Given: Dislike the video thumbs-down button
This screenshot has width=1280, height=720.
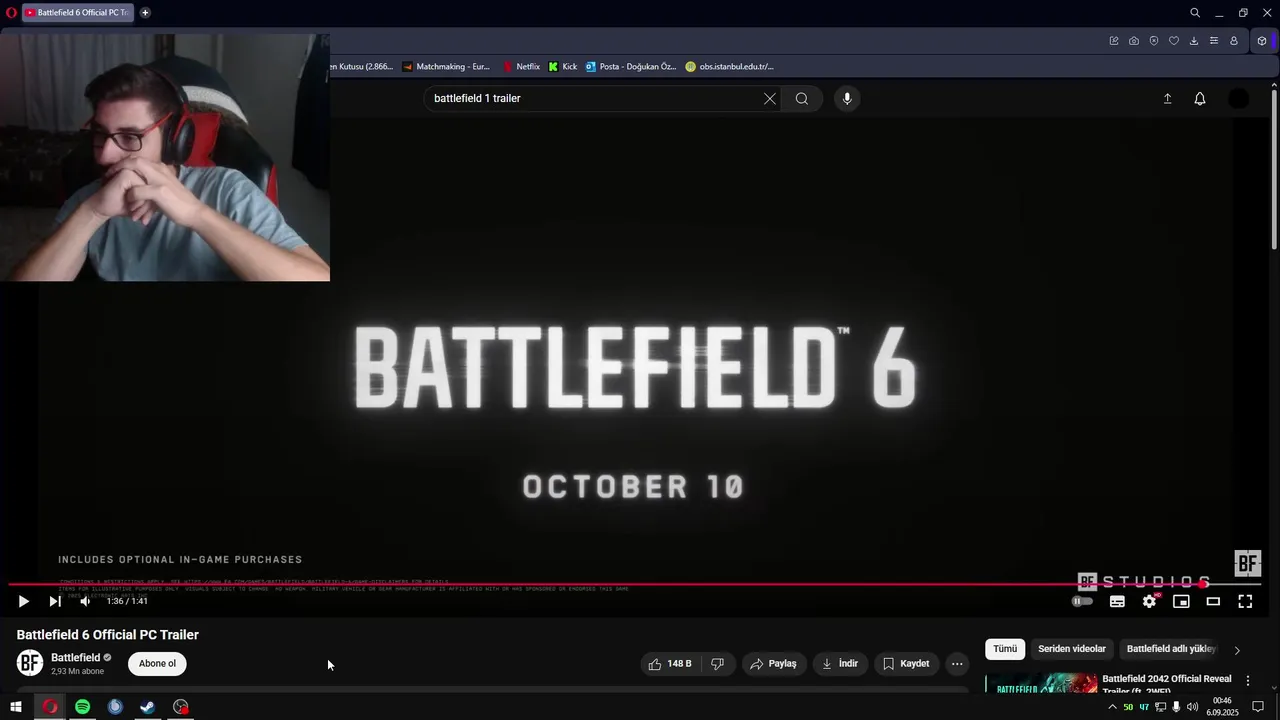Looking at the screenshot, I should point(718,664).
